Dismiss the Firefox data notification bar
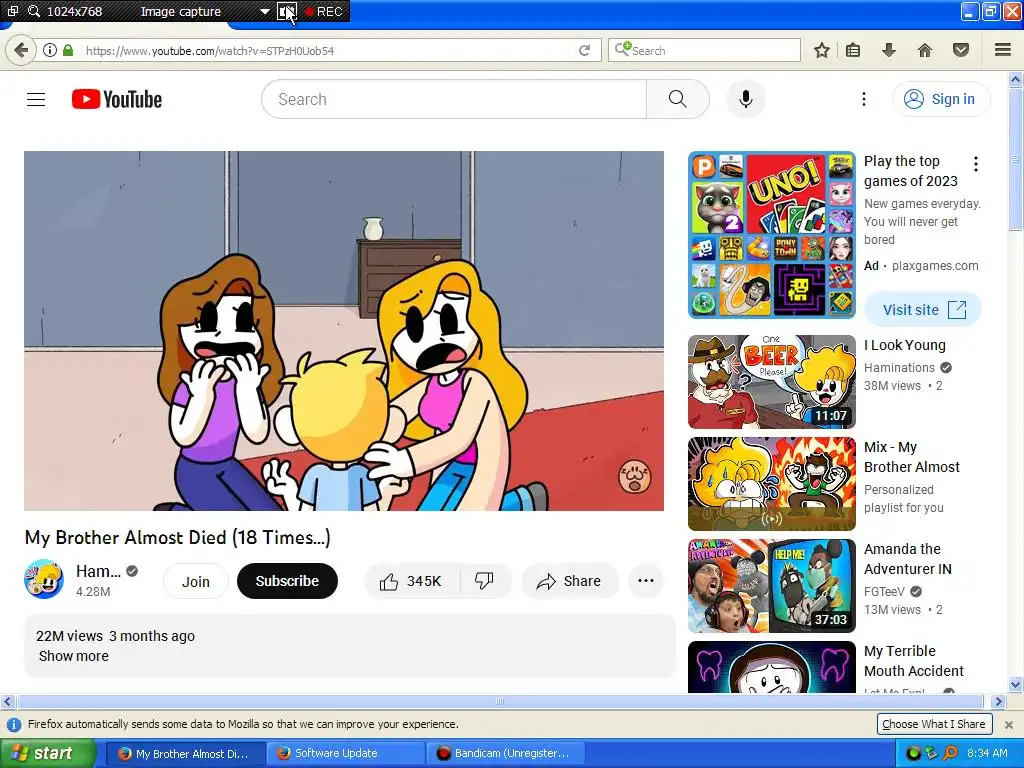This screenshot has width=1024, height=768. 1009,724
